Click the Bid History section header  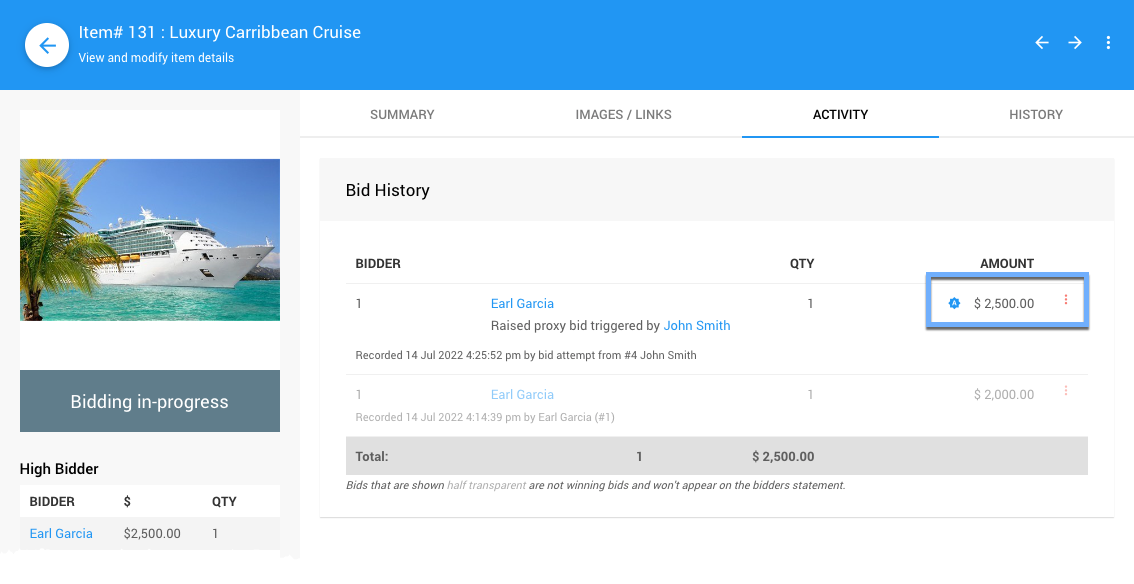point(388,190)
